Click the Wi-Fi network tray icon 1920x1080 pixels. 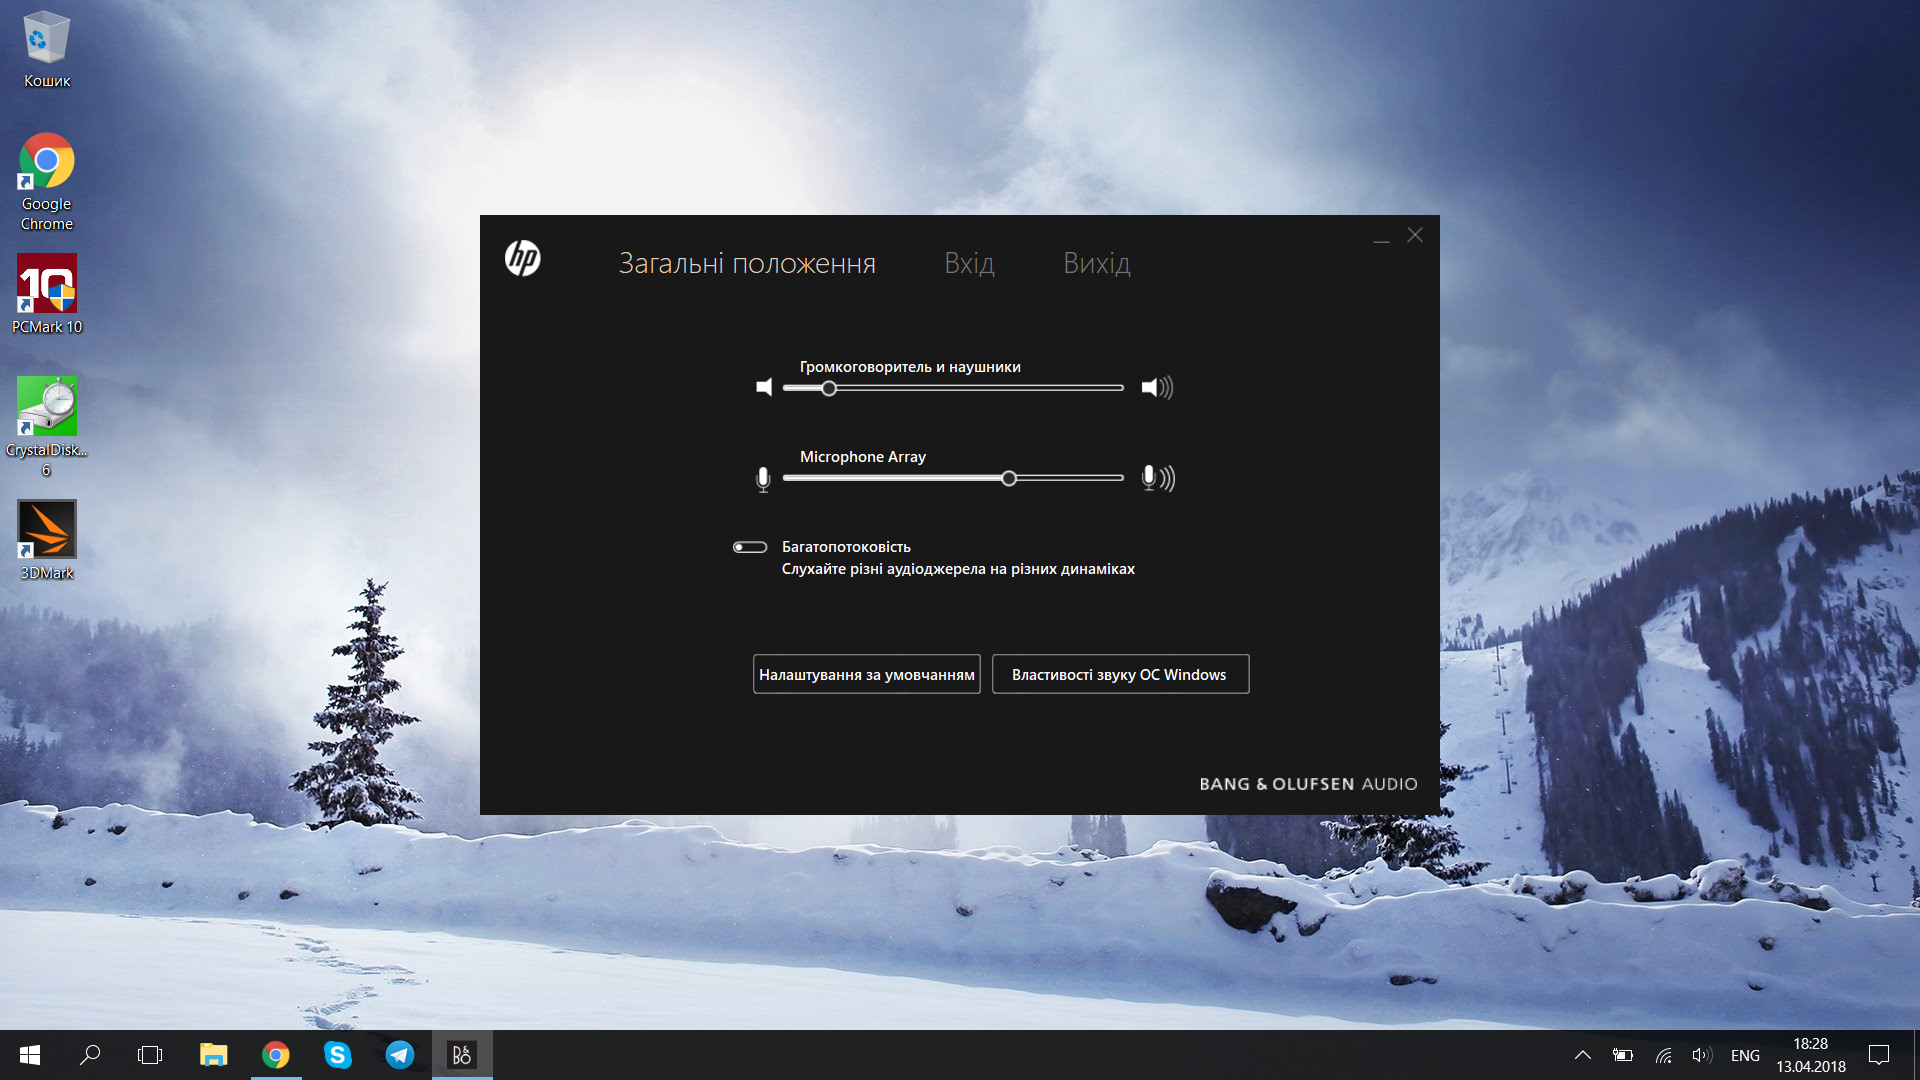tap(1663, 1055)
